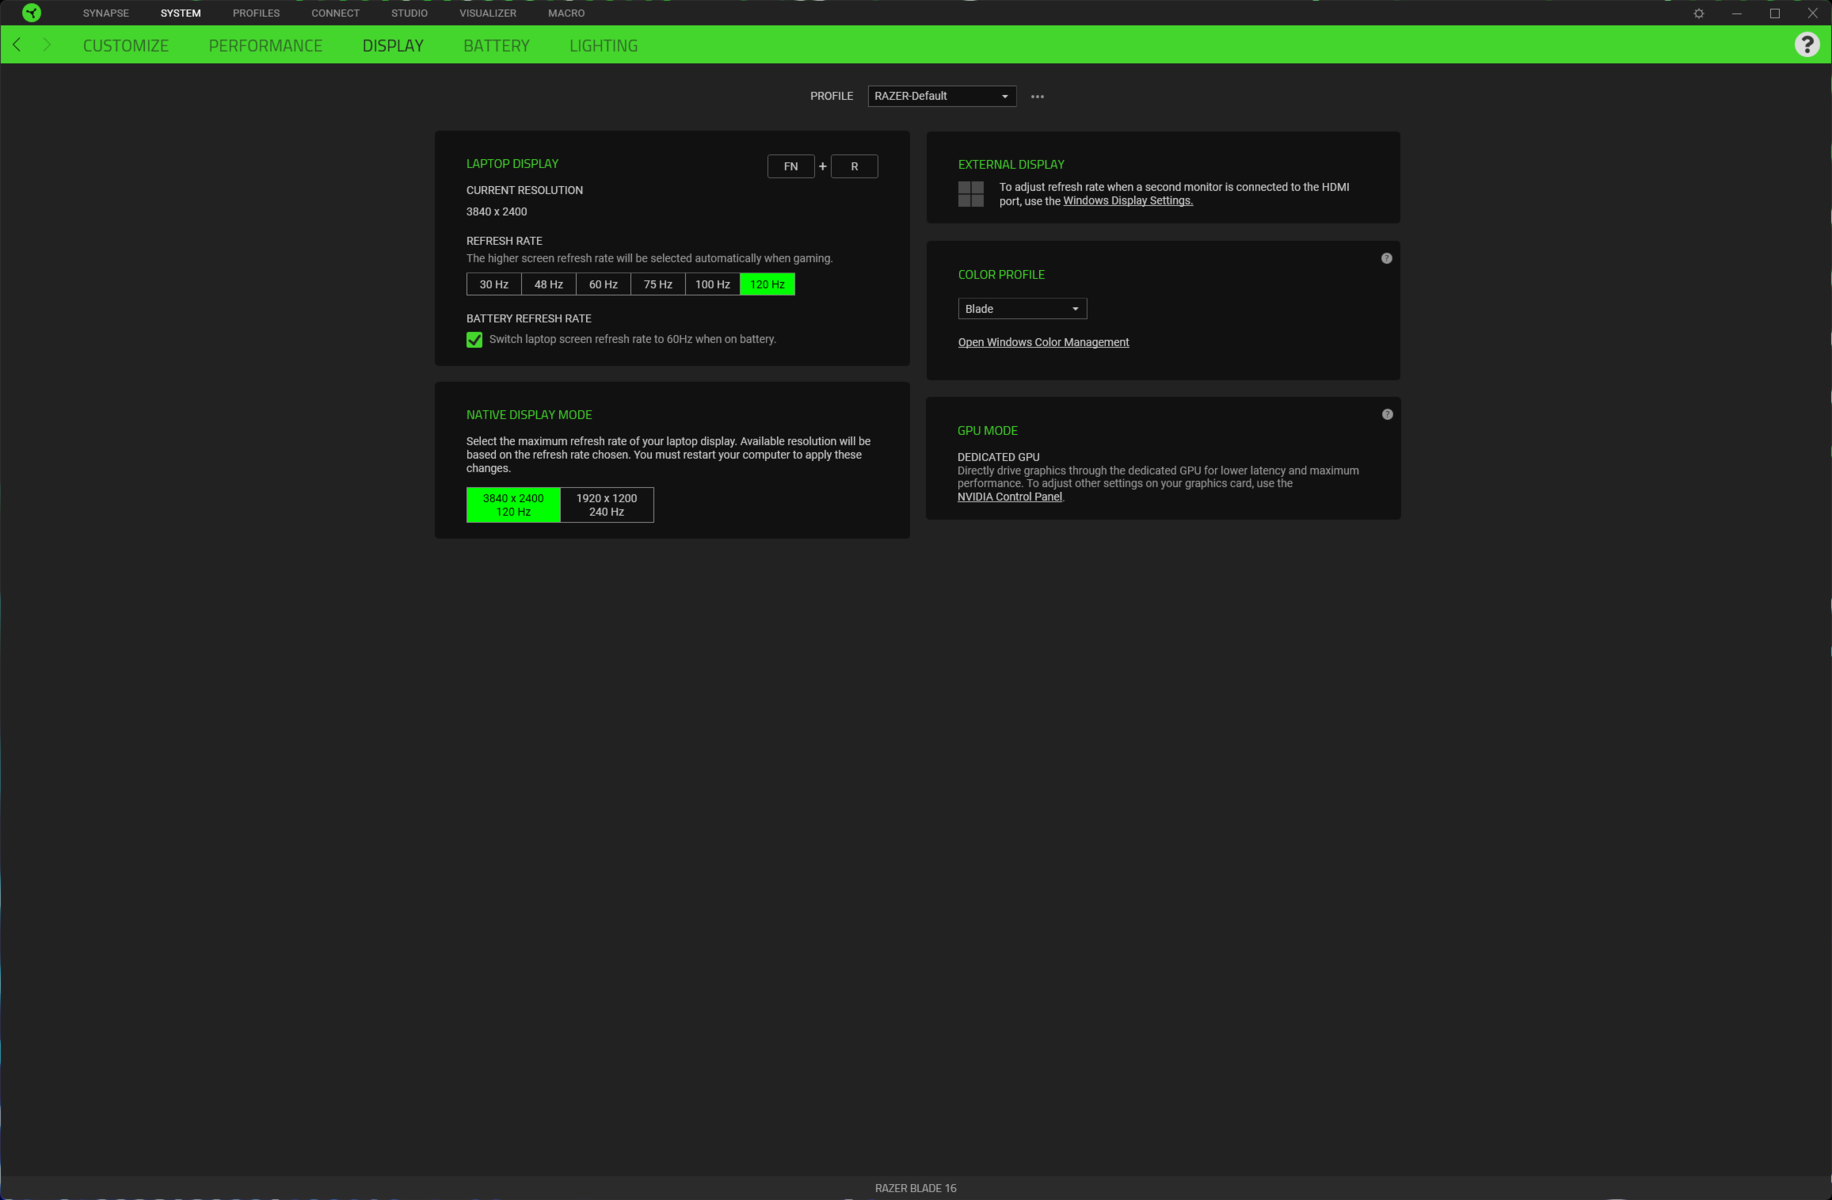Select 48 Hz refresh rate
Screen dimensions: 1832x1200
tap(549, 285)
